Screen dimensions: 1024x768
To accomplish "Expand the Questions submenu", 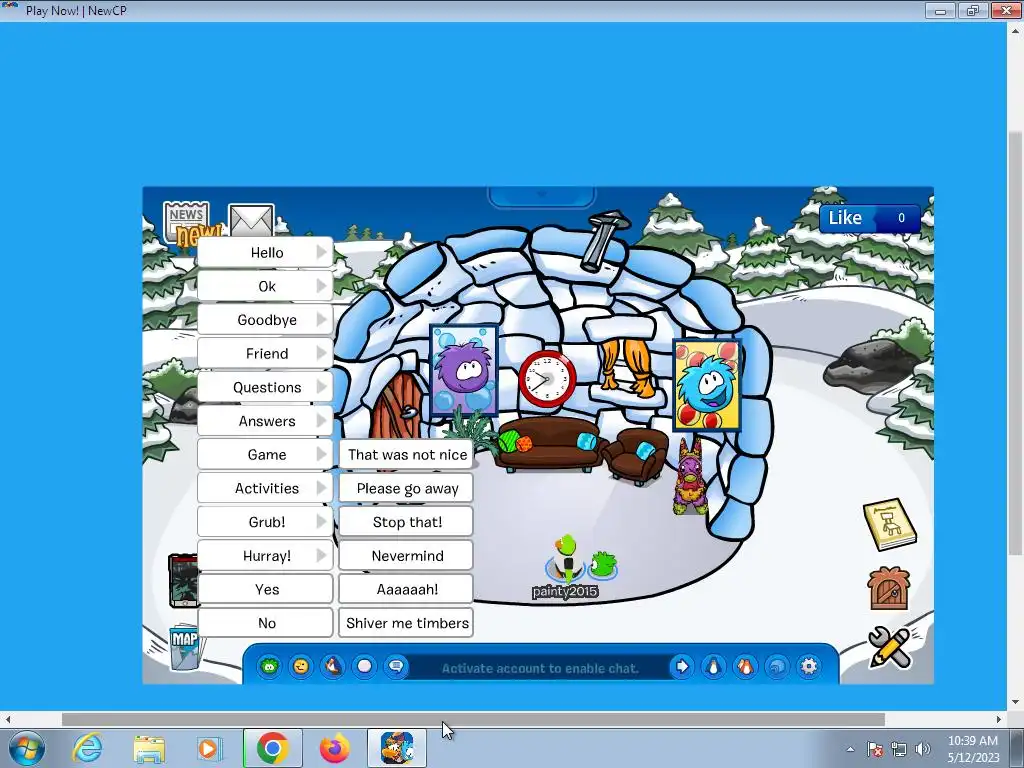I will tap(265, 387).
